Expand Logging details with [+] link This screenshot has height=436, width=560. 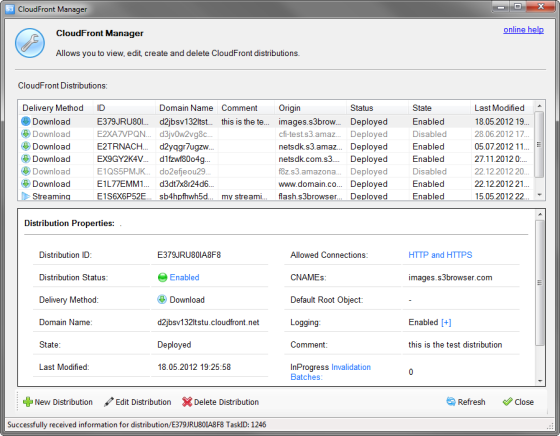pyautogui.click(x=446, y=322)
